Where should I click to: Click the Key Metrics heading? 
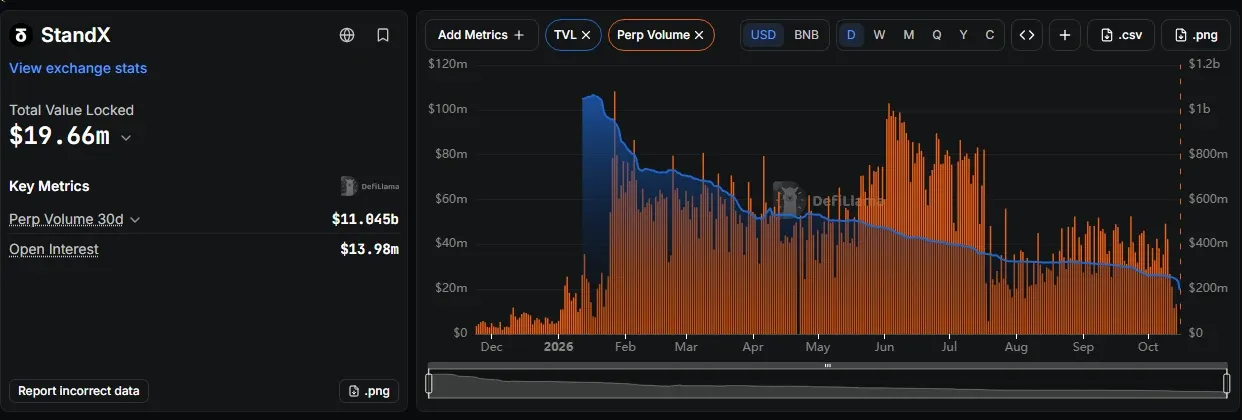pos(49,186)
